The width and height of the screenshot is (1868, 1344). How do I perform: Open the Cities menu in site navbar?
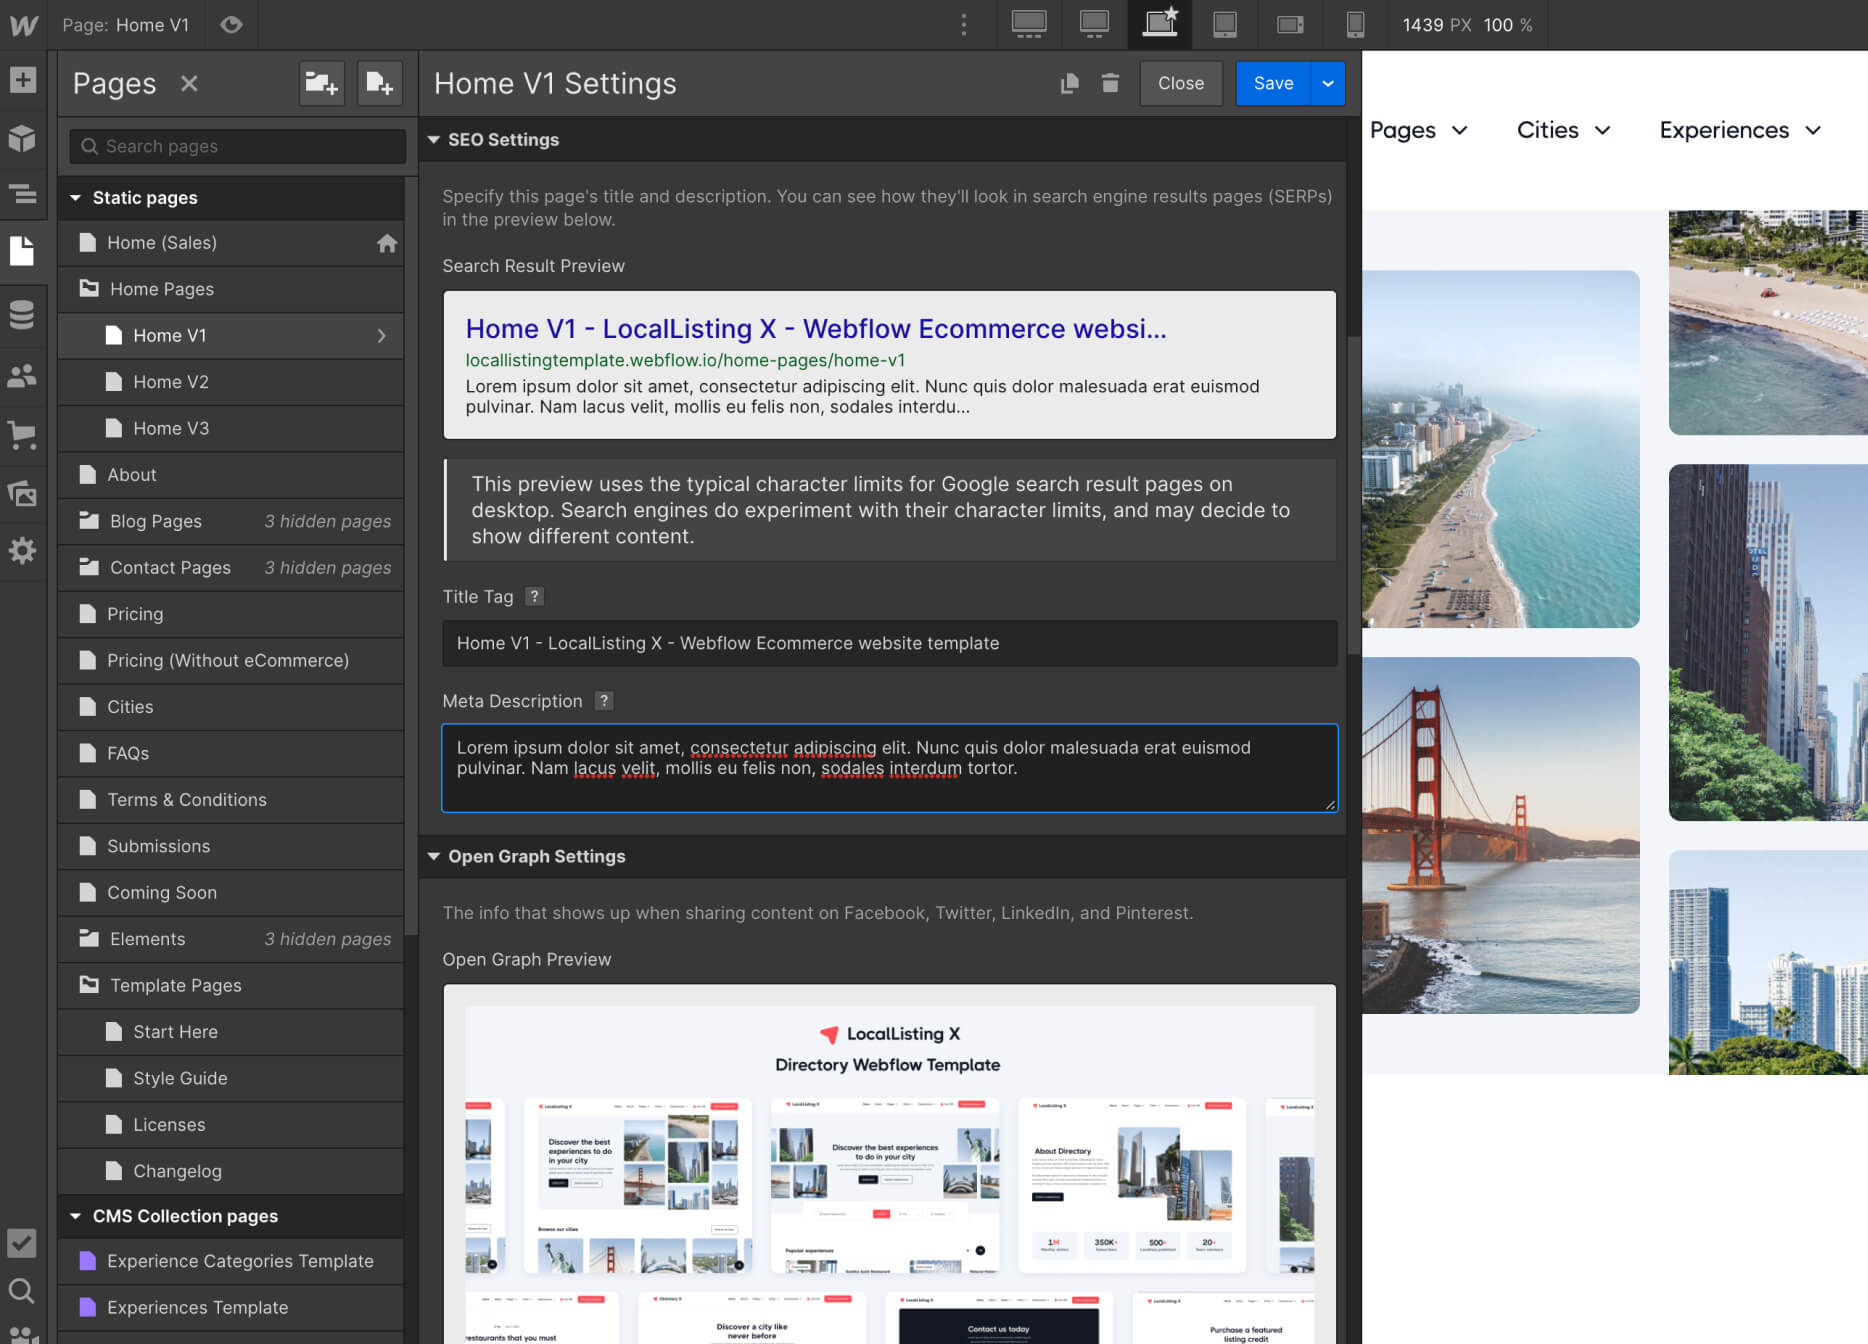[x=1563, y=130]
